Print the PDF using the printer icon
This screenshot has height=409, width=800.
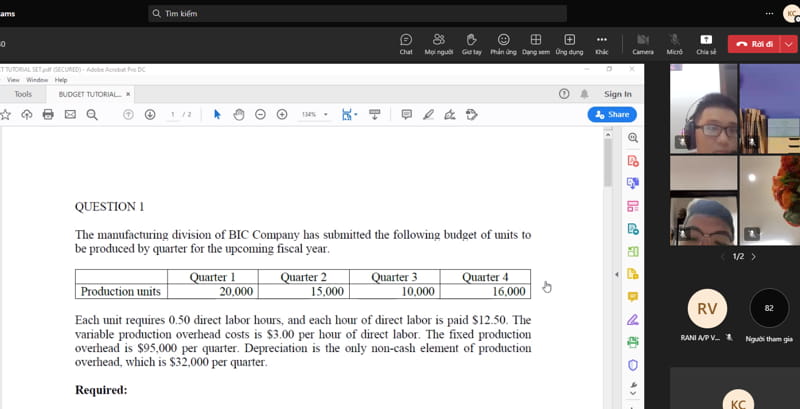click(48, 114)
